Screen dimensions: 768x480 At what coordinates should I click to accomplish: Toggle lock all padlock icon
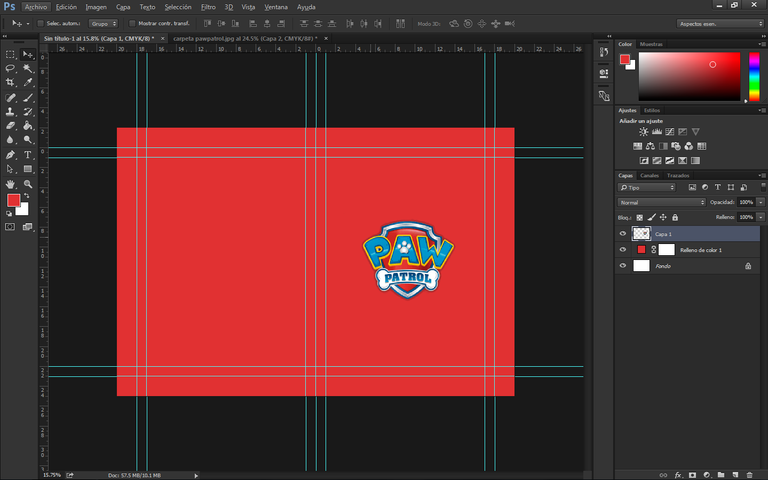point(675,217)
